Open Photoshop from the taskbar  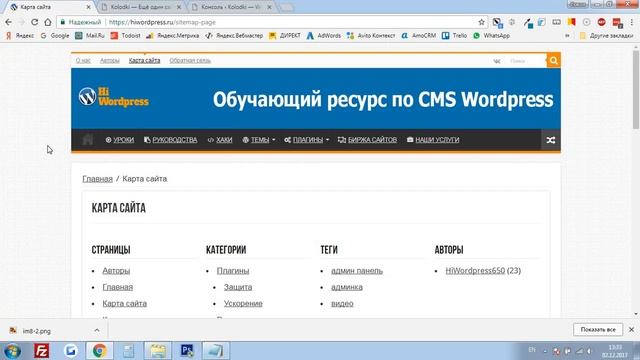tap(187, 351)
